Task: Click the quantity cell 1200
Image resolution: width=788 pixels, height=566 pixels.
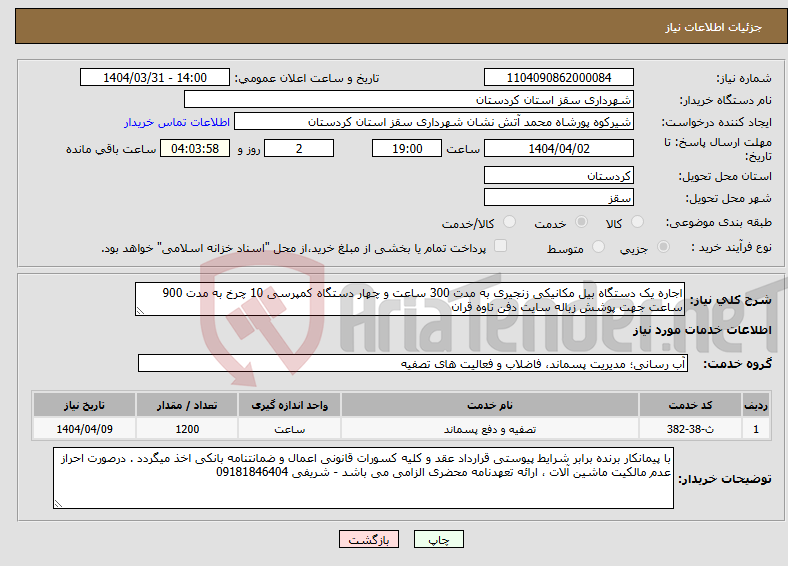Action: click(x=187, y=429)
